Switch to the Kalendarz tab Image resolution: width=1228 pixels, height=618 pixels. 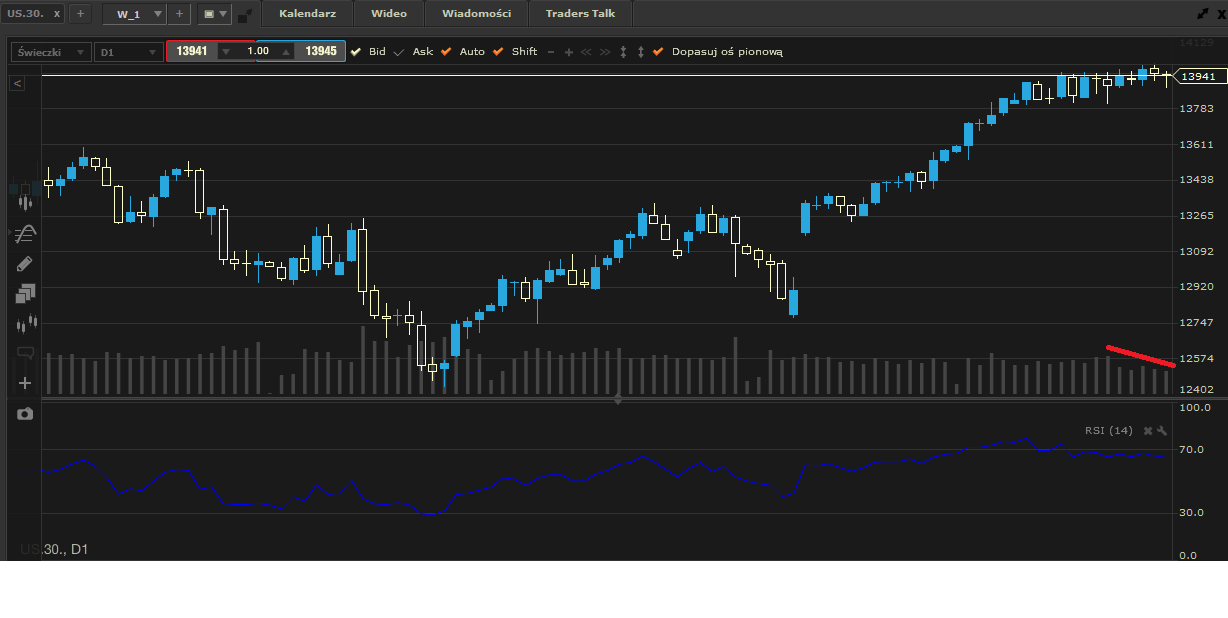tap(307, 14)
